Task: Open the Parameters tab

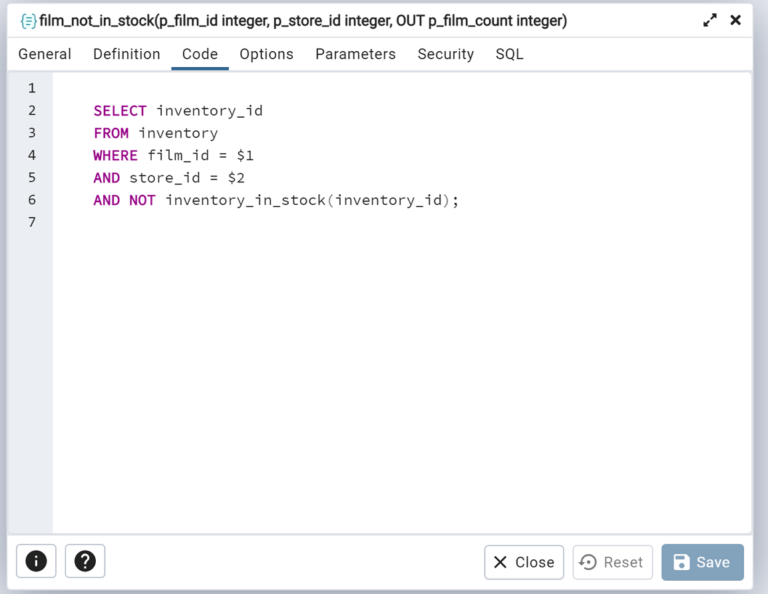Action: pyautogui.click(x=355, y=54)
